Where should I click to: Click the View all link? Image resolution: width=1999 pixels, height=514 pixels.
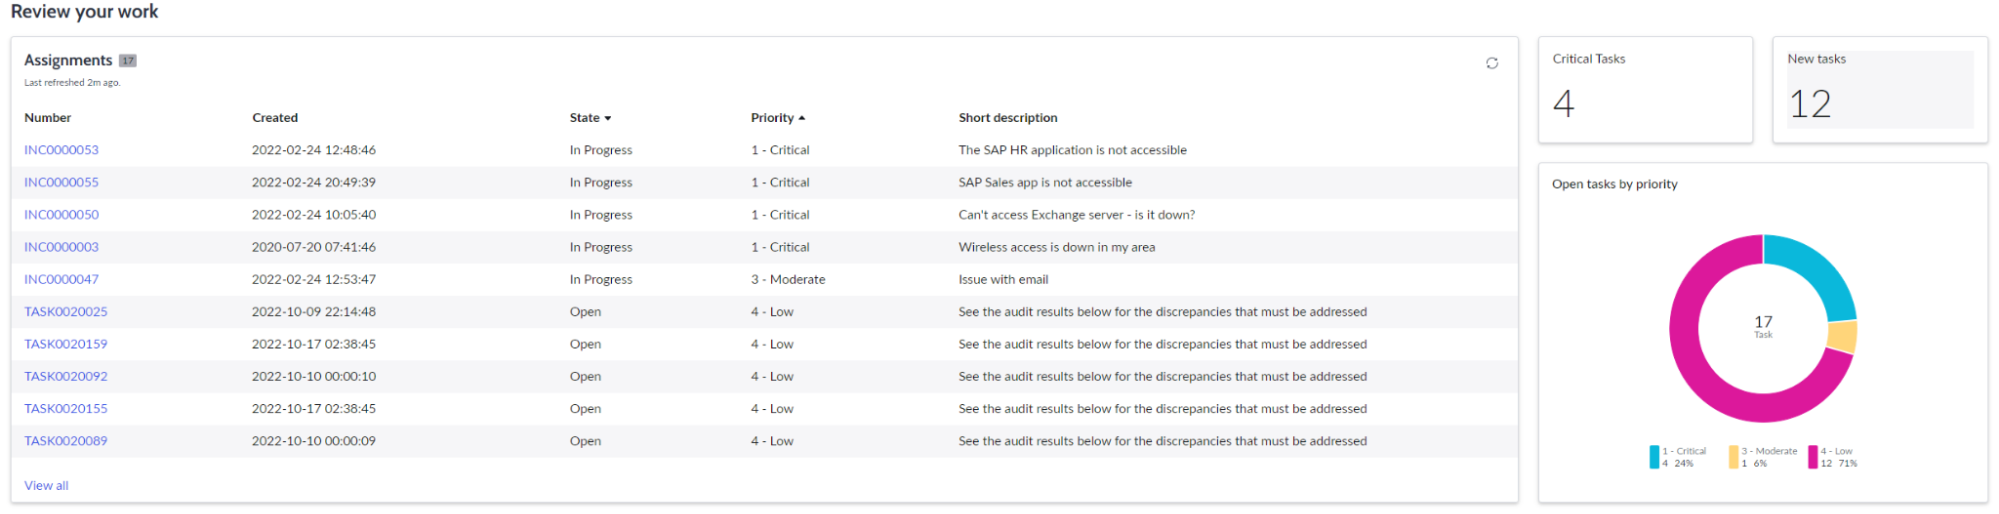tap(46, 486)
